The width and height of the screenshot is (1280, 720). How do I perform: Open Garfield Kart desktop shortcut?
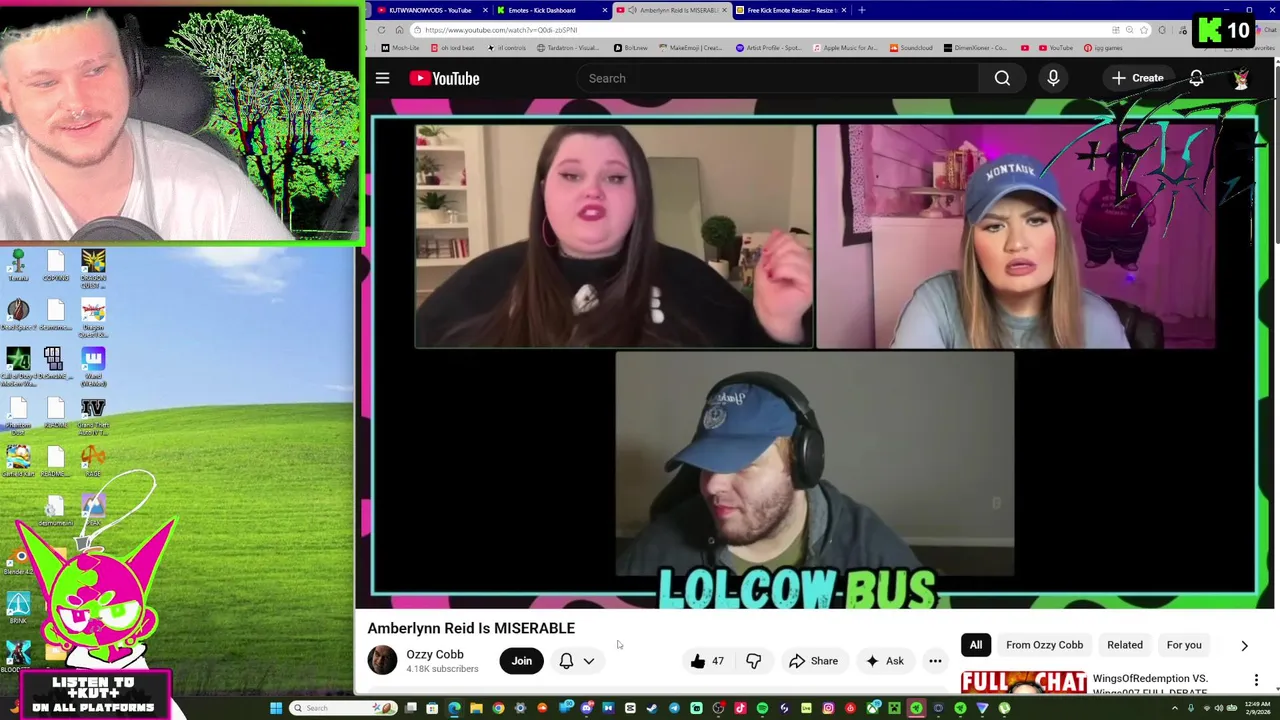coord(18,461)
